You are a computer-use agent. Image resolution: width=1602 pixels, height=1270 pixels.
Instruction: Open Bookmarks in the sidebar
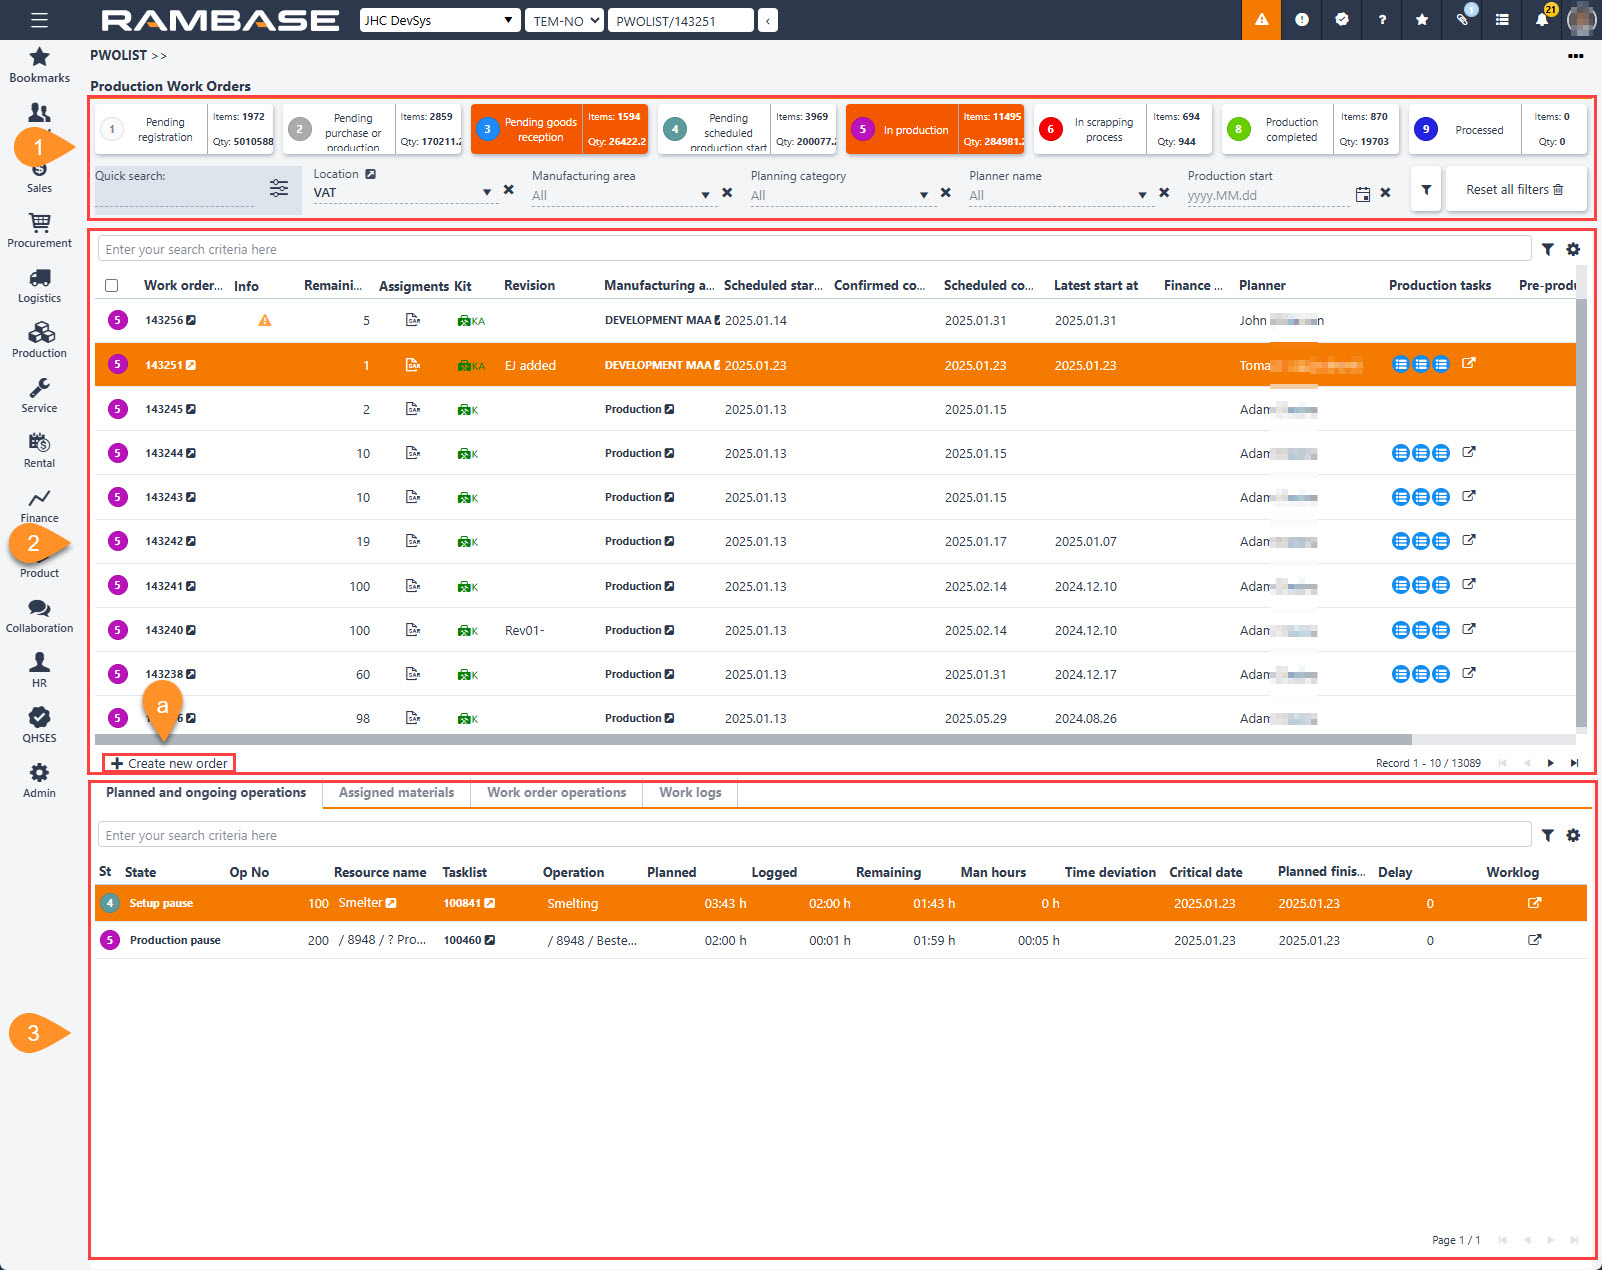(39, 65)
